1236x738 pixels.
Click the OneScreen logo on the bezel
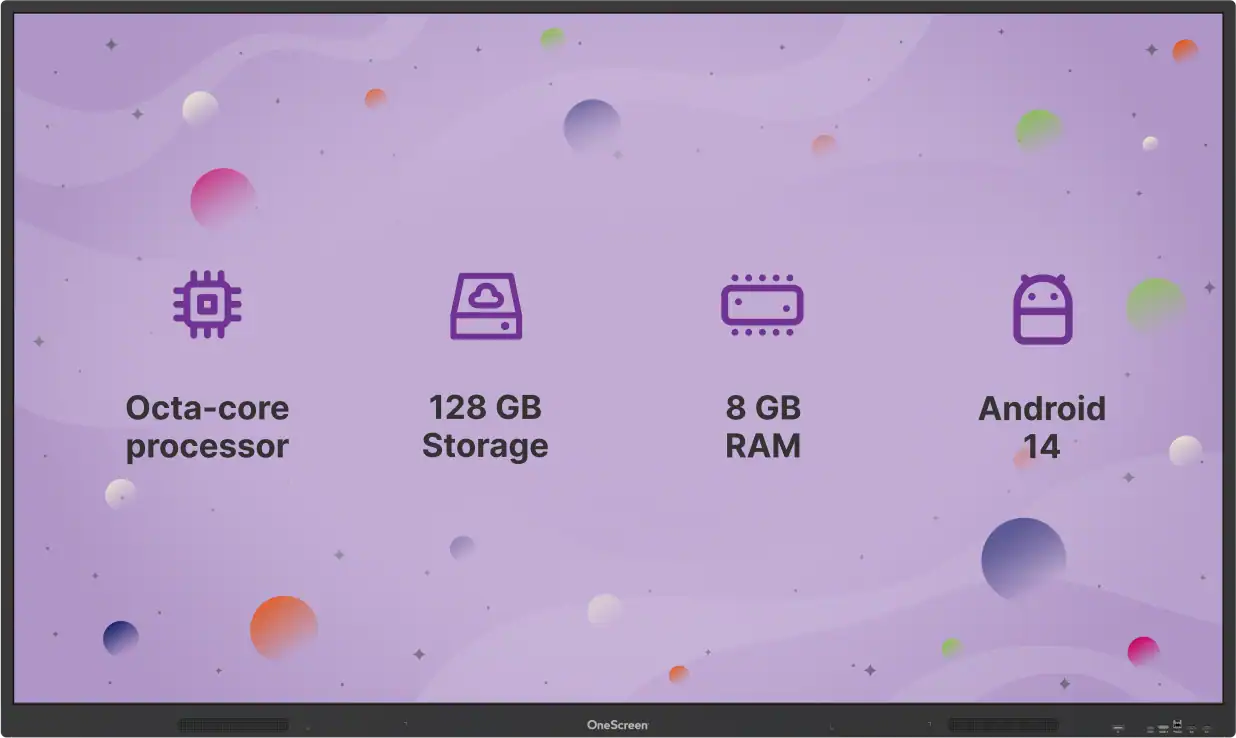pos(617,726)
